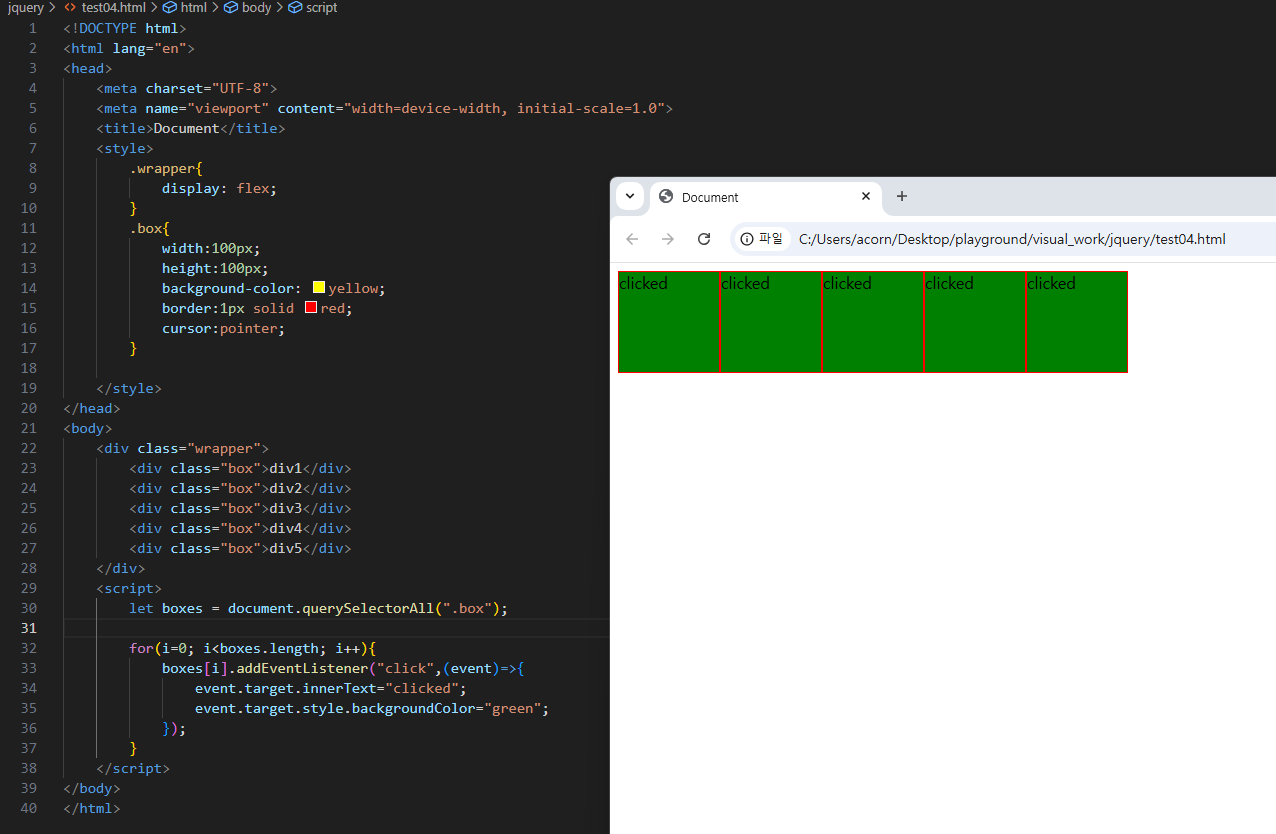Screen dimensions: 1276x834
Task: Click the globe favicon on Document tab
Action: pos(666,197)
